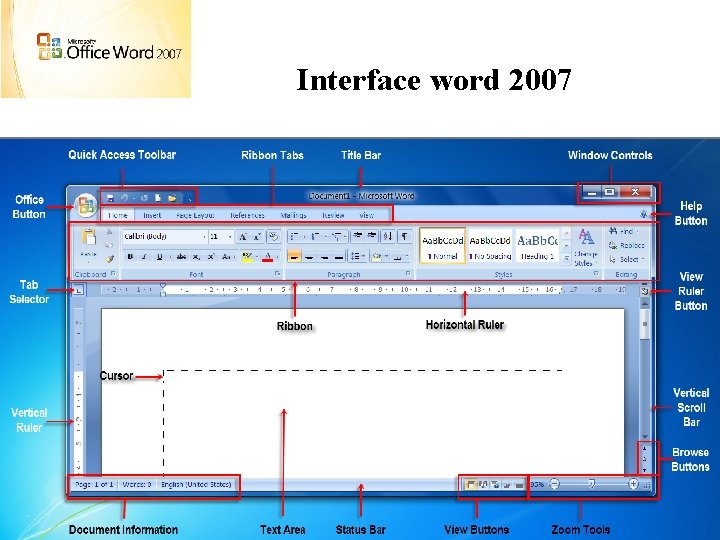
Task: Switch to the View ribbon tab
Action: click(x=366, y=215)
